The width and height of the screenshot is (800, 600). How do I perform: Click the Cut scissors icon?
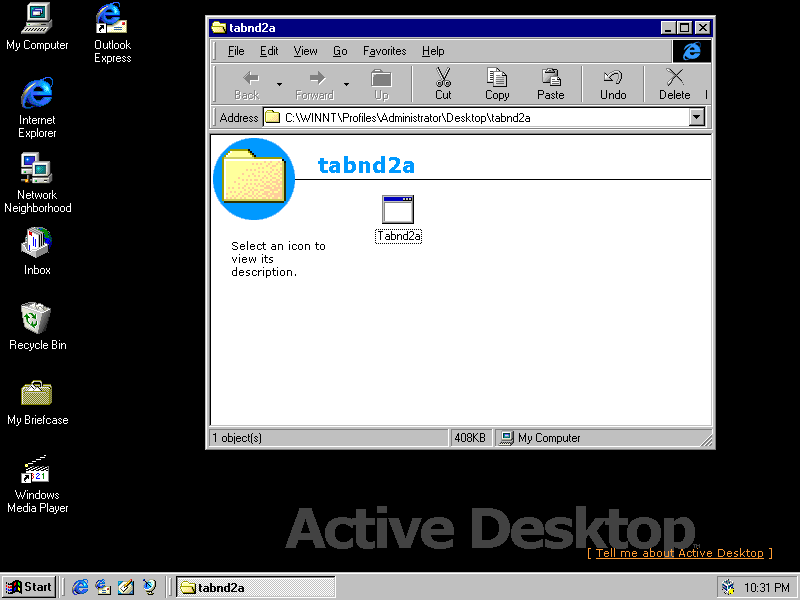[443, 84]
